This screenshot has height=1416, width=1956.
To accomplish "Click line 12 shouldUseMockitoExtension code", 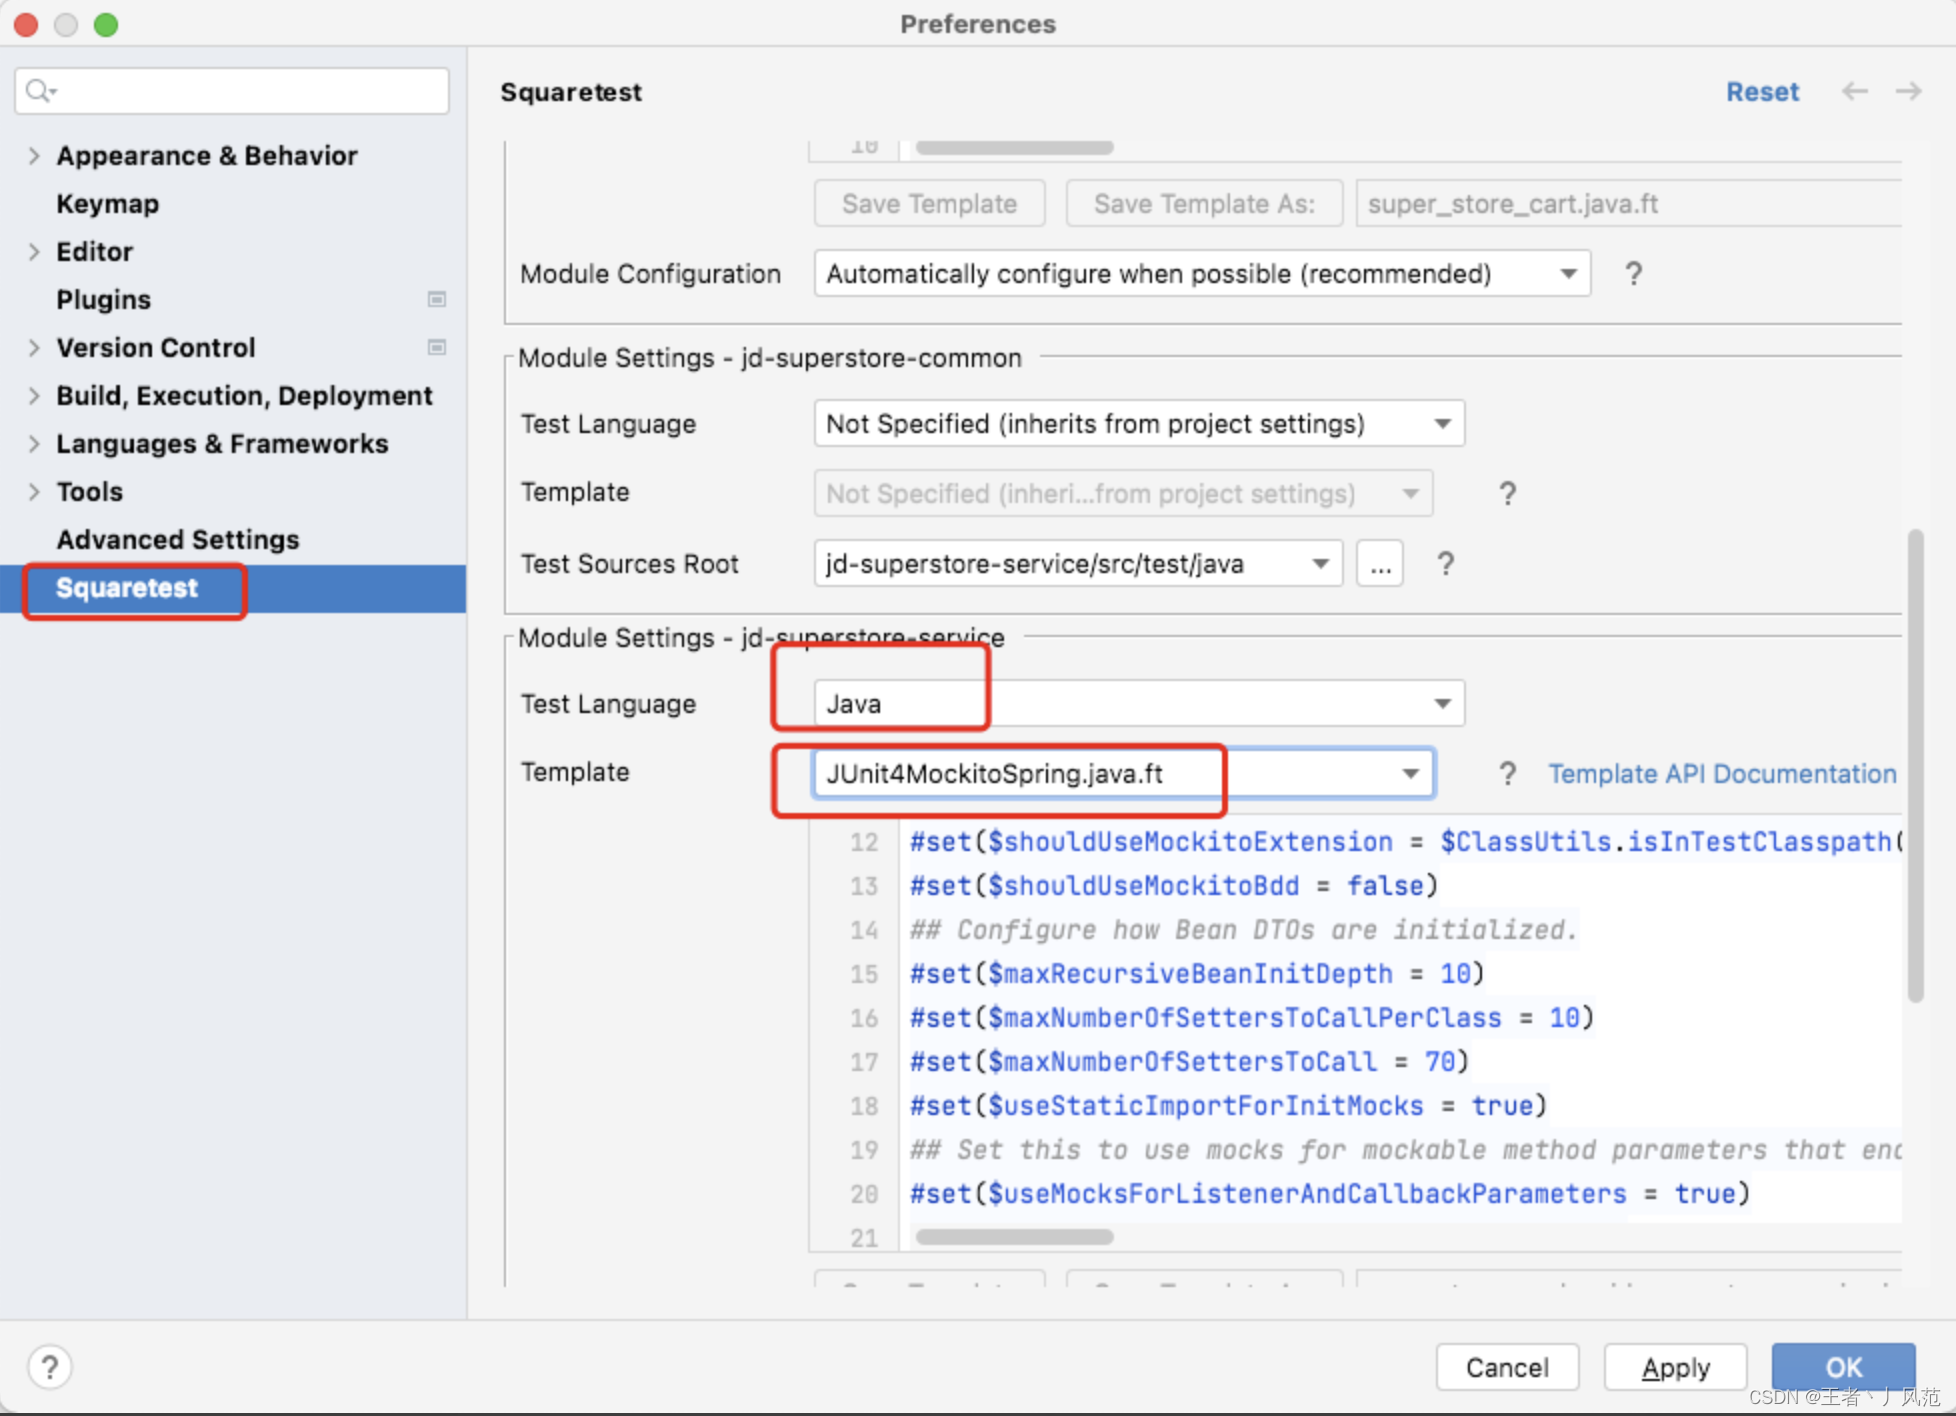I will point(1405,842).
